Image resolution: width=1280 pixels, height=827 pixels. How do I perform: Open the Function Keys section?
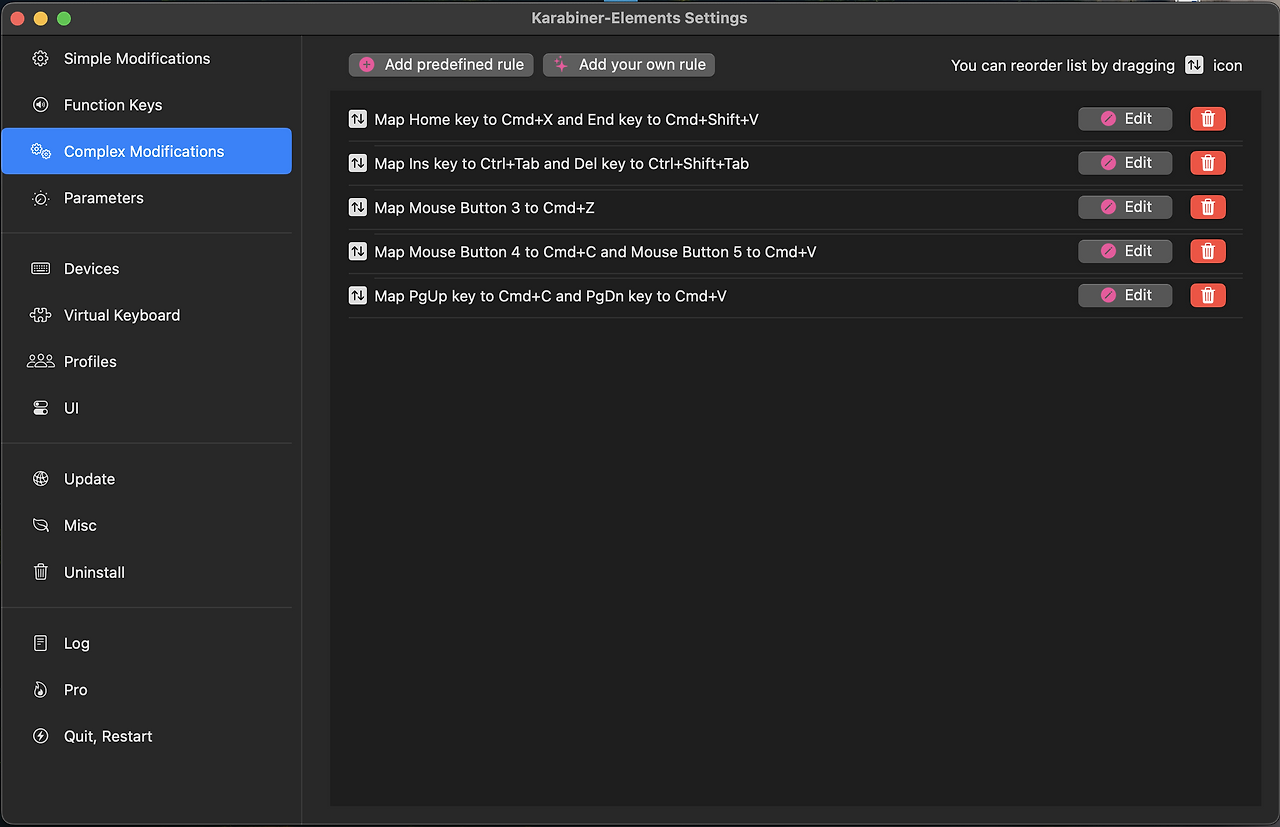147,105
